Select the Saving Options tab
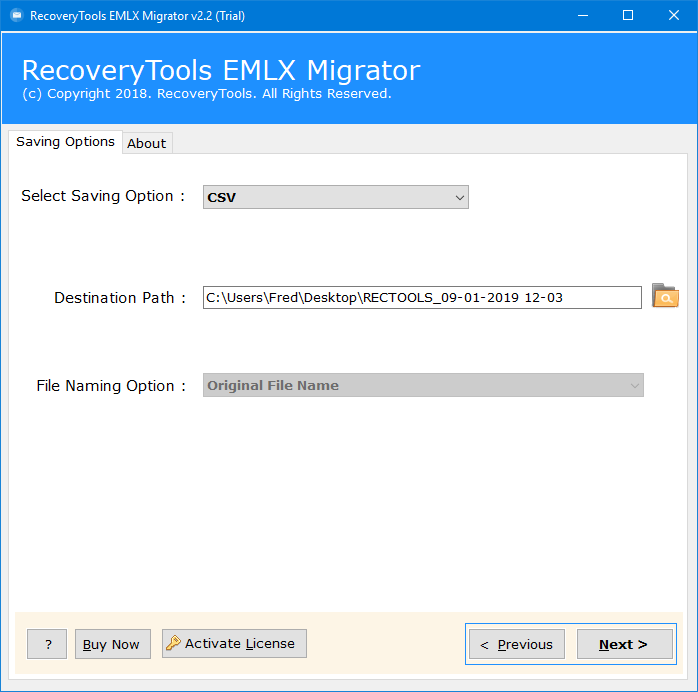Screen dimensions: 698x692 coord(65,142)
